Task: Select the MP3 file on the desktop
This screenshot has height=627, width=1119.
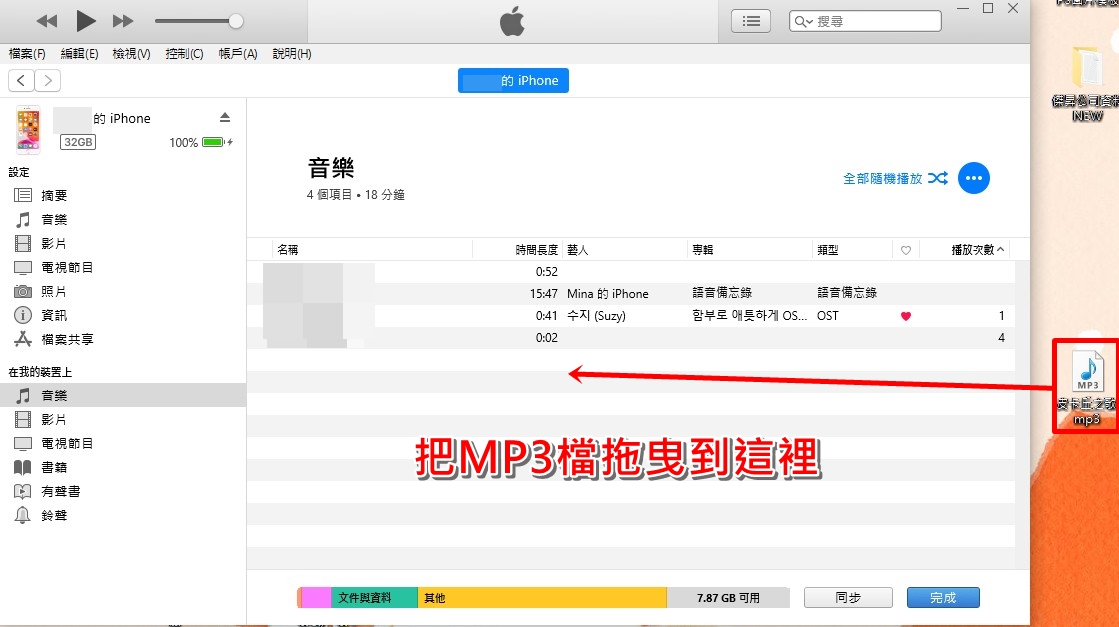Action: click(1087, 387)
